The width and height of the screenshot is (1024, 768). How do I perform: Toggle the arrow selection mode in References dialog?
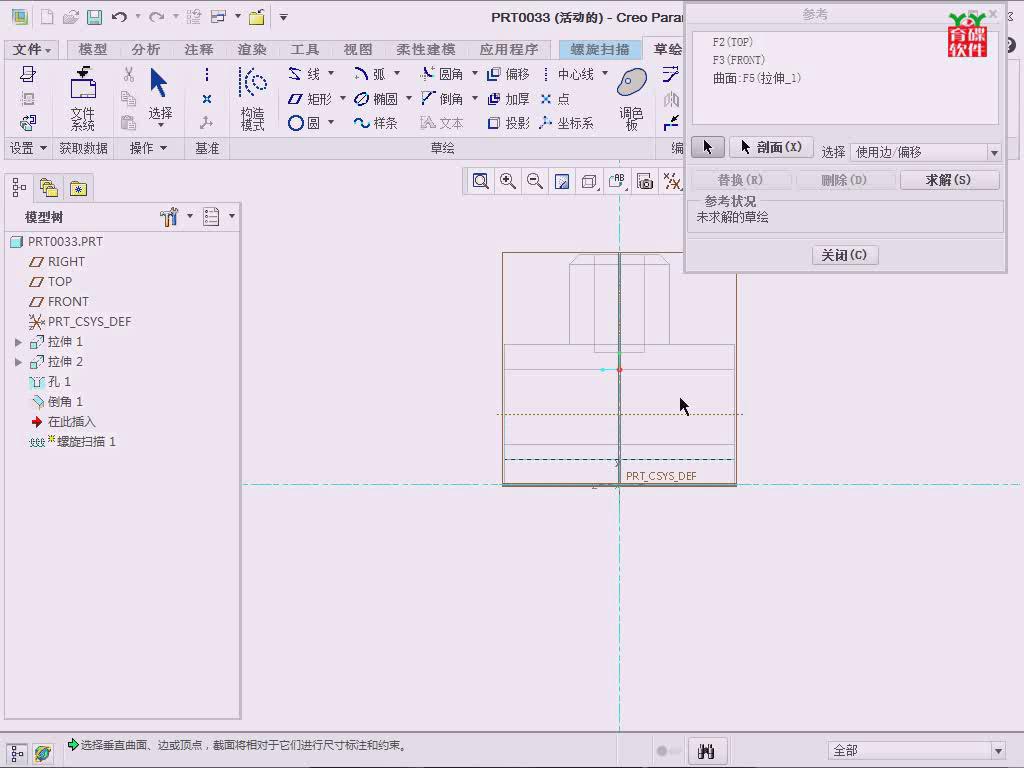point(708,148)
